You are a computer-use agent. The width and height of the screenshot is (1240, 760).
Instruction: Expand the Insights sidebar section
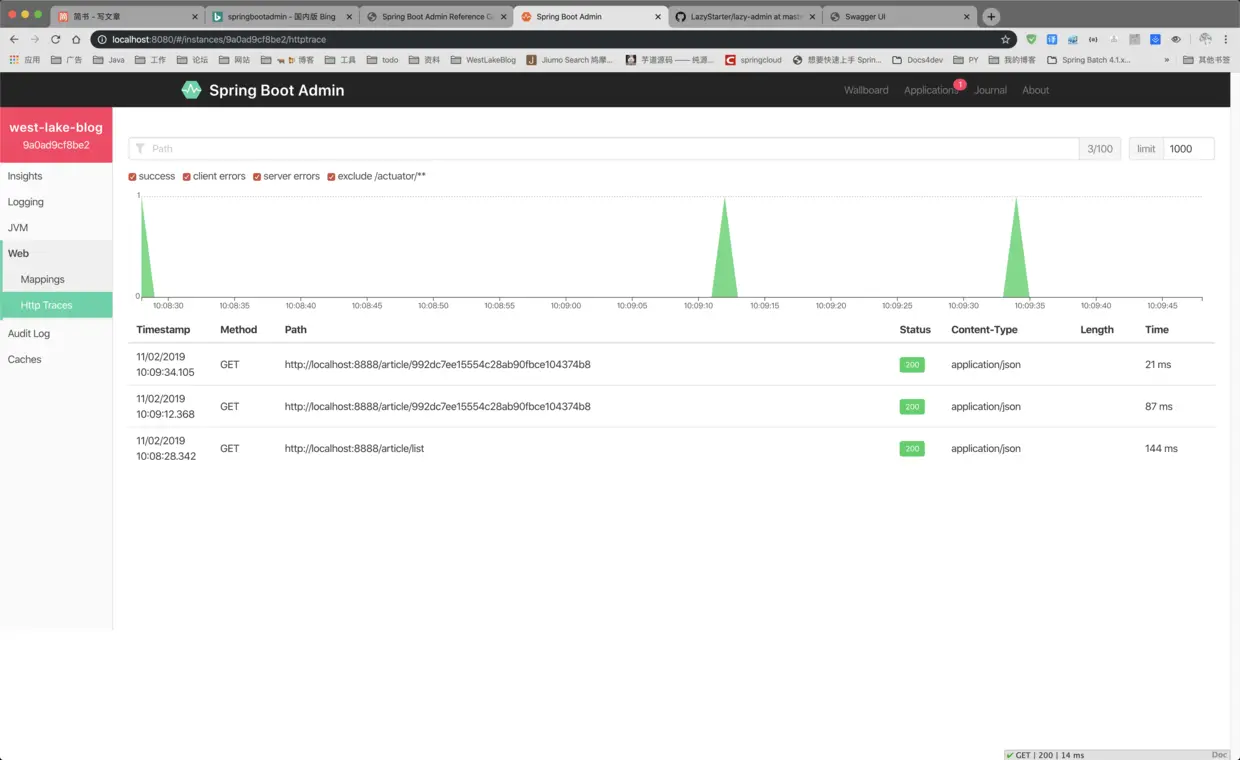[x=56, y=176]
